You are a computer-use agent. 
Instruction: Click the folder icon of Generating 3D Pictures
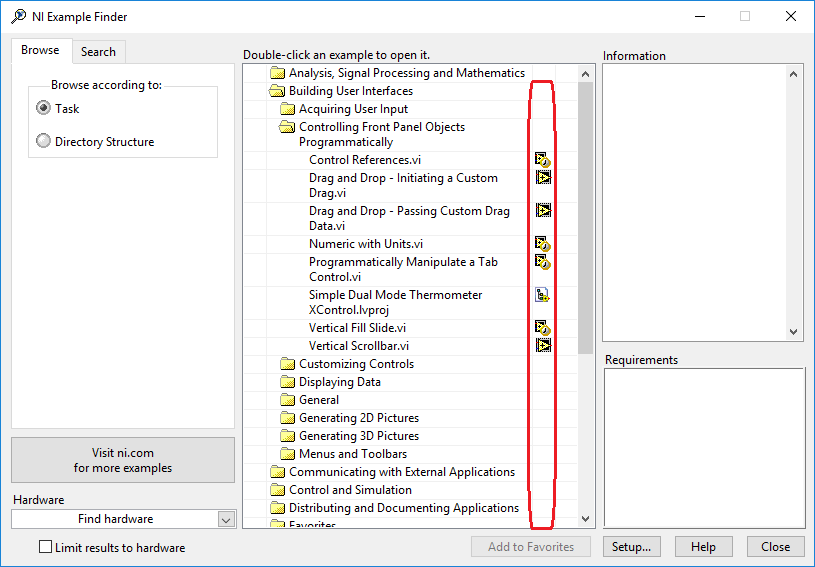(287, 436)
